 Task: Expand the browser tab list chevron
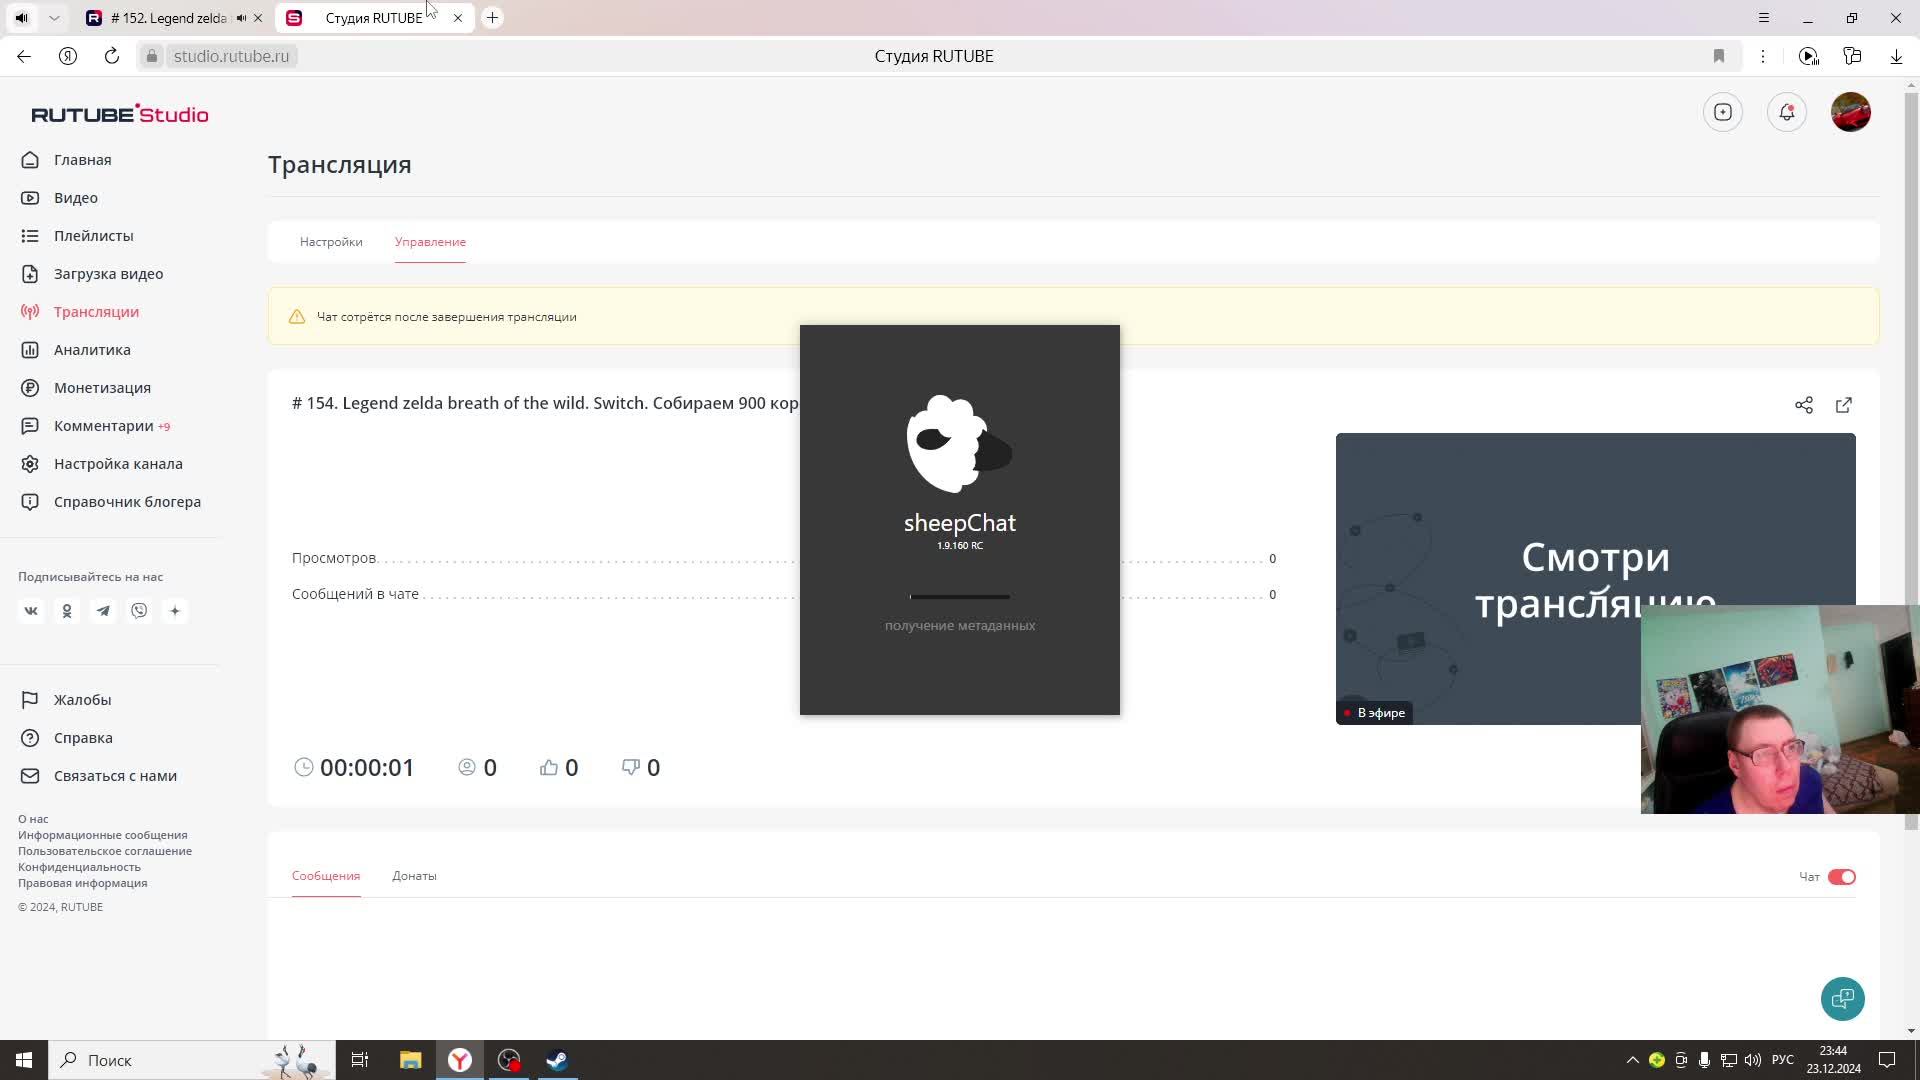[x=54, y=18]
